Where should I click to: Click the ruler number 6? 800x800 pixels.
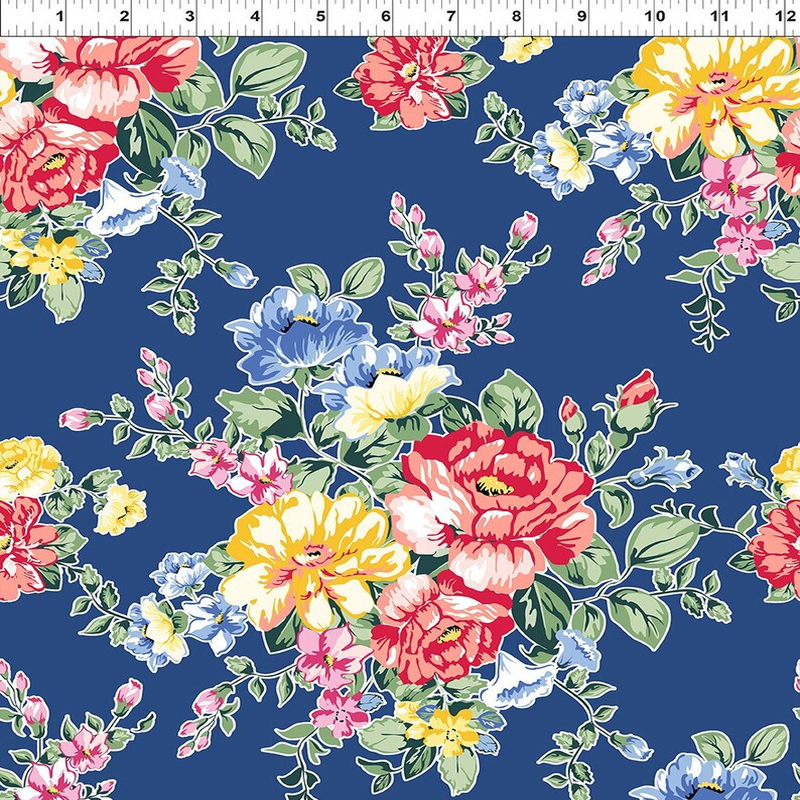click(x=386, y=16)
